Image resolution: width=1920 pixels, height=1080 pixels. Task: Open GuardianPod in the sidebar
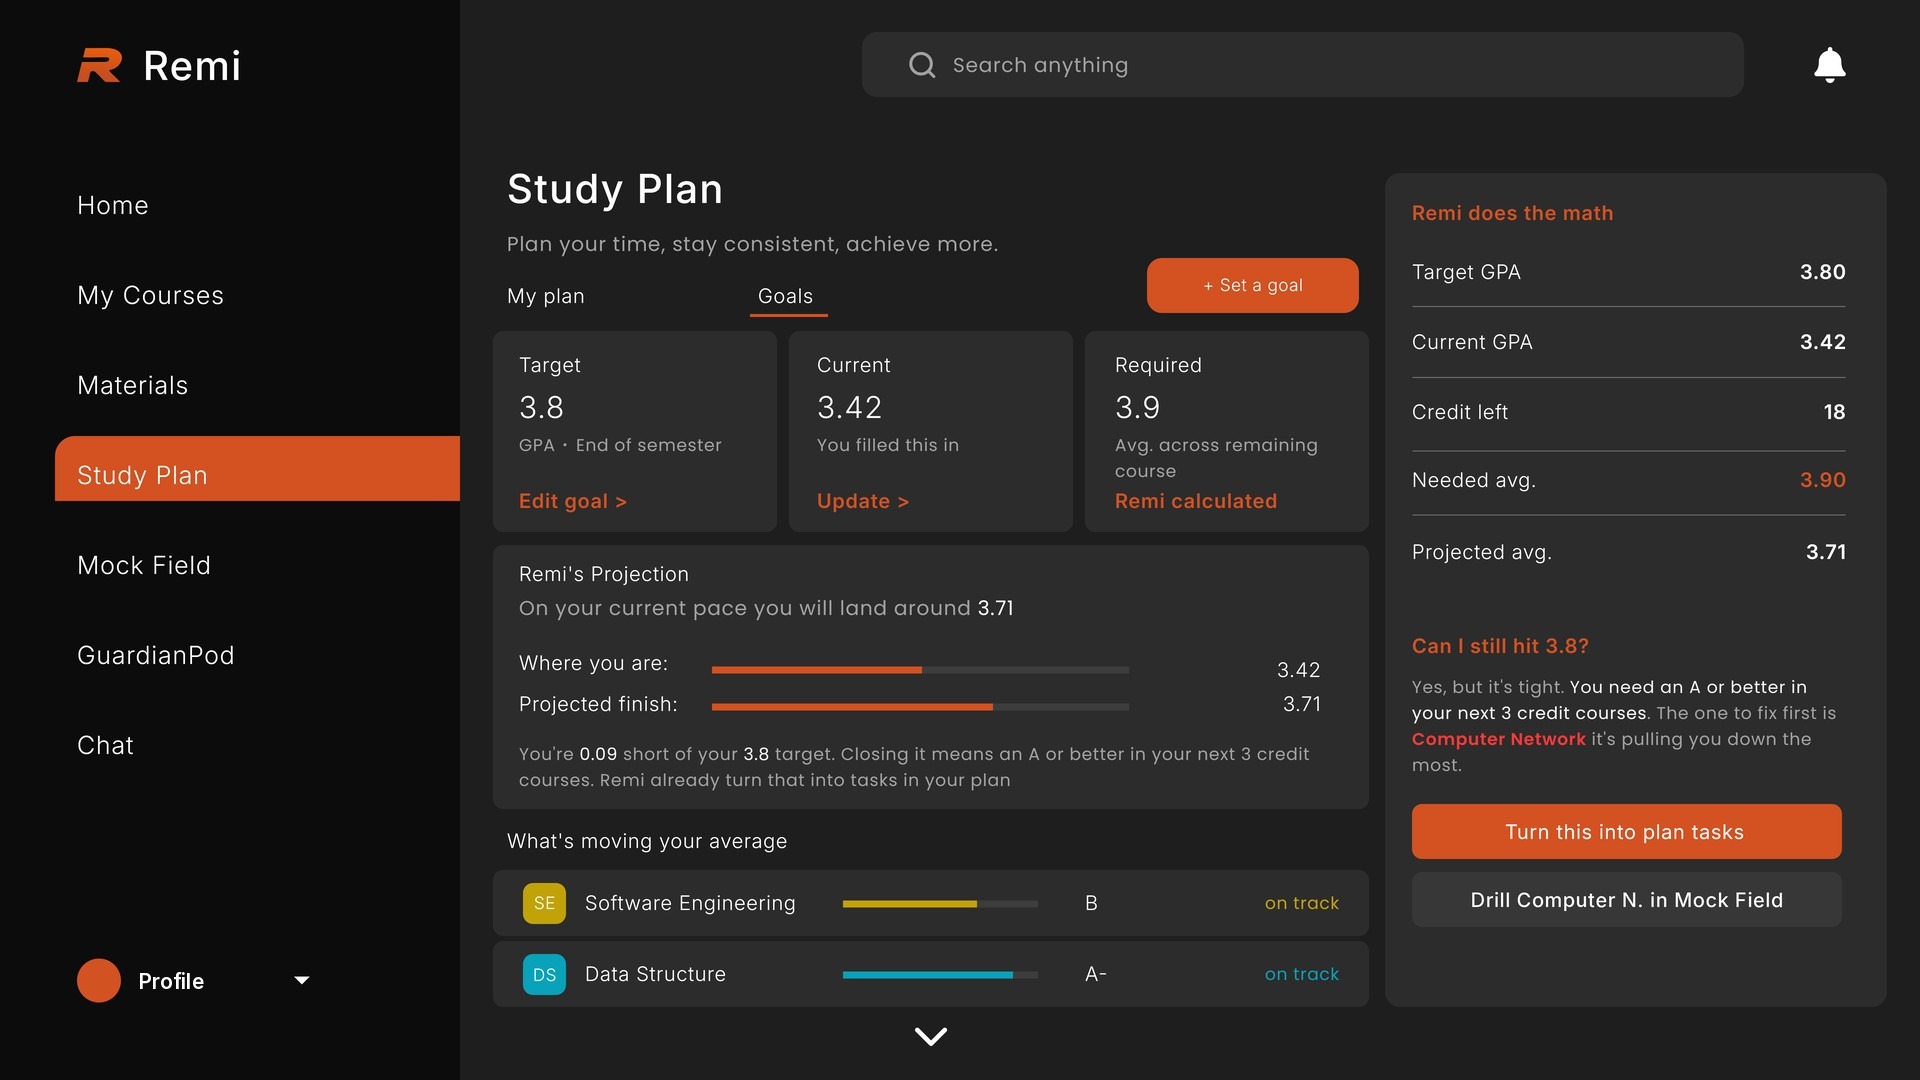tap(156, 655)
